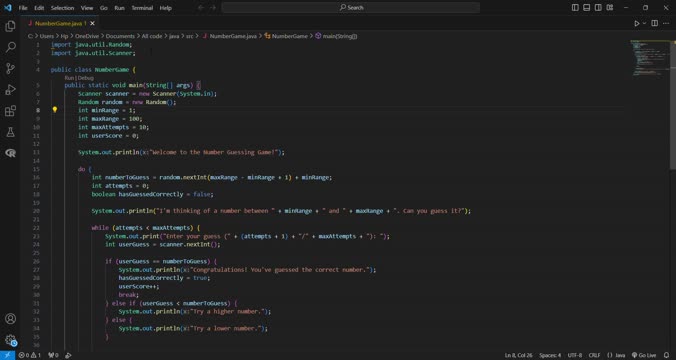Image resolution: width=676 pixels, height=360 pixels.
Task: Open problems errors and warnings indicator
Action: (x=30, y=355)
